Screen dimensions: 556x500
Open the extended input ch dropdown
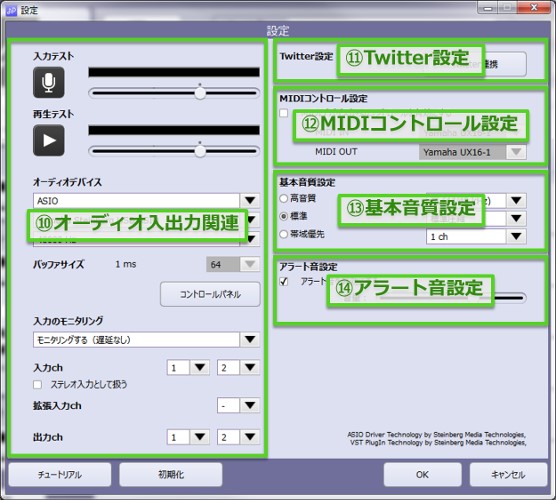click(238, 406)
